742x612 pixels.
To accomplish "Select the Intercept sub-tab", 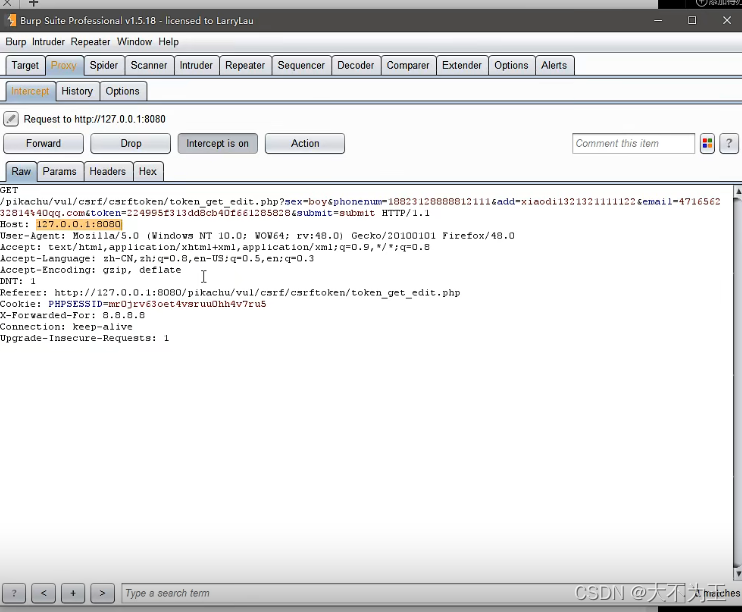I will 30,91.
